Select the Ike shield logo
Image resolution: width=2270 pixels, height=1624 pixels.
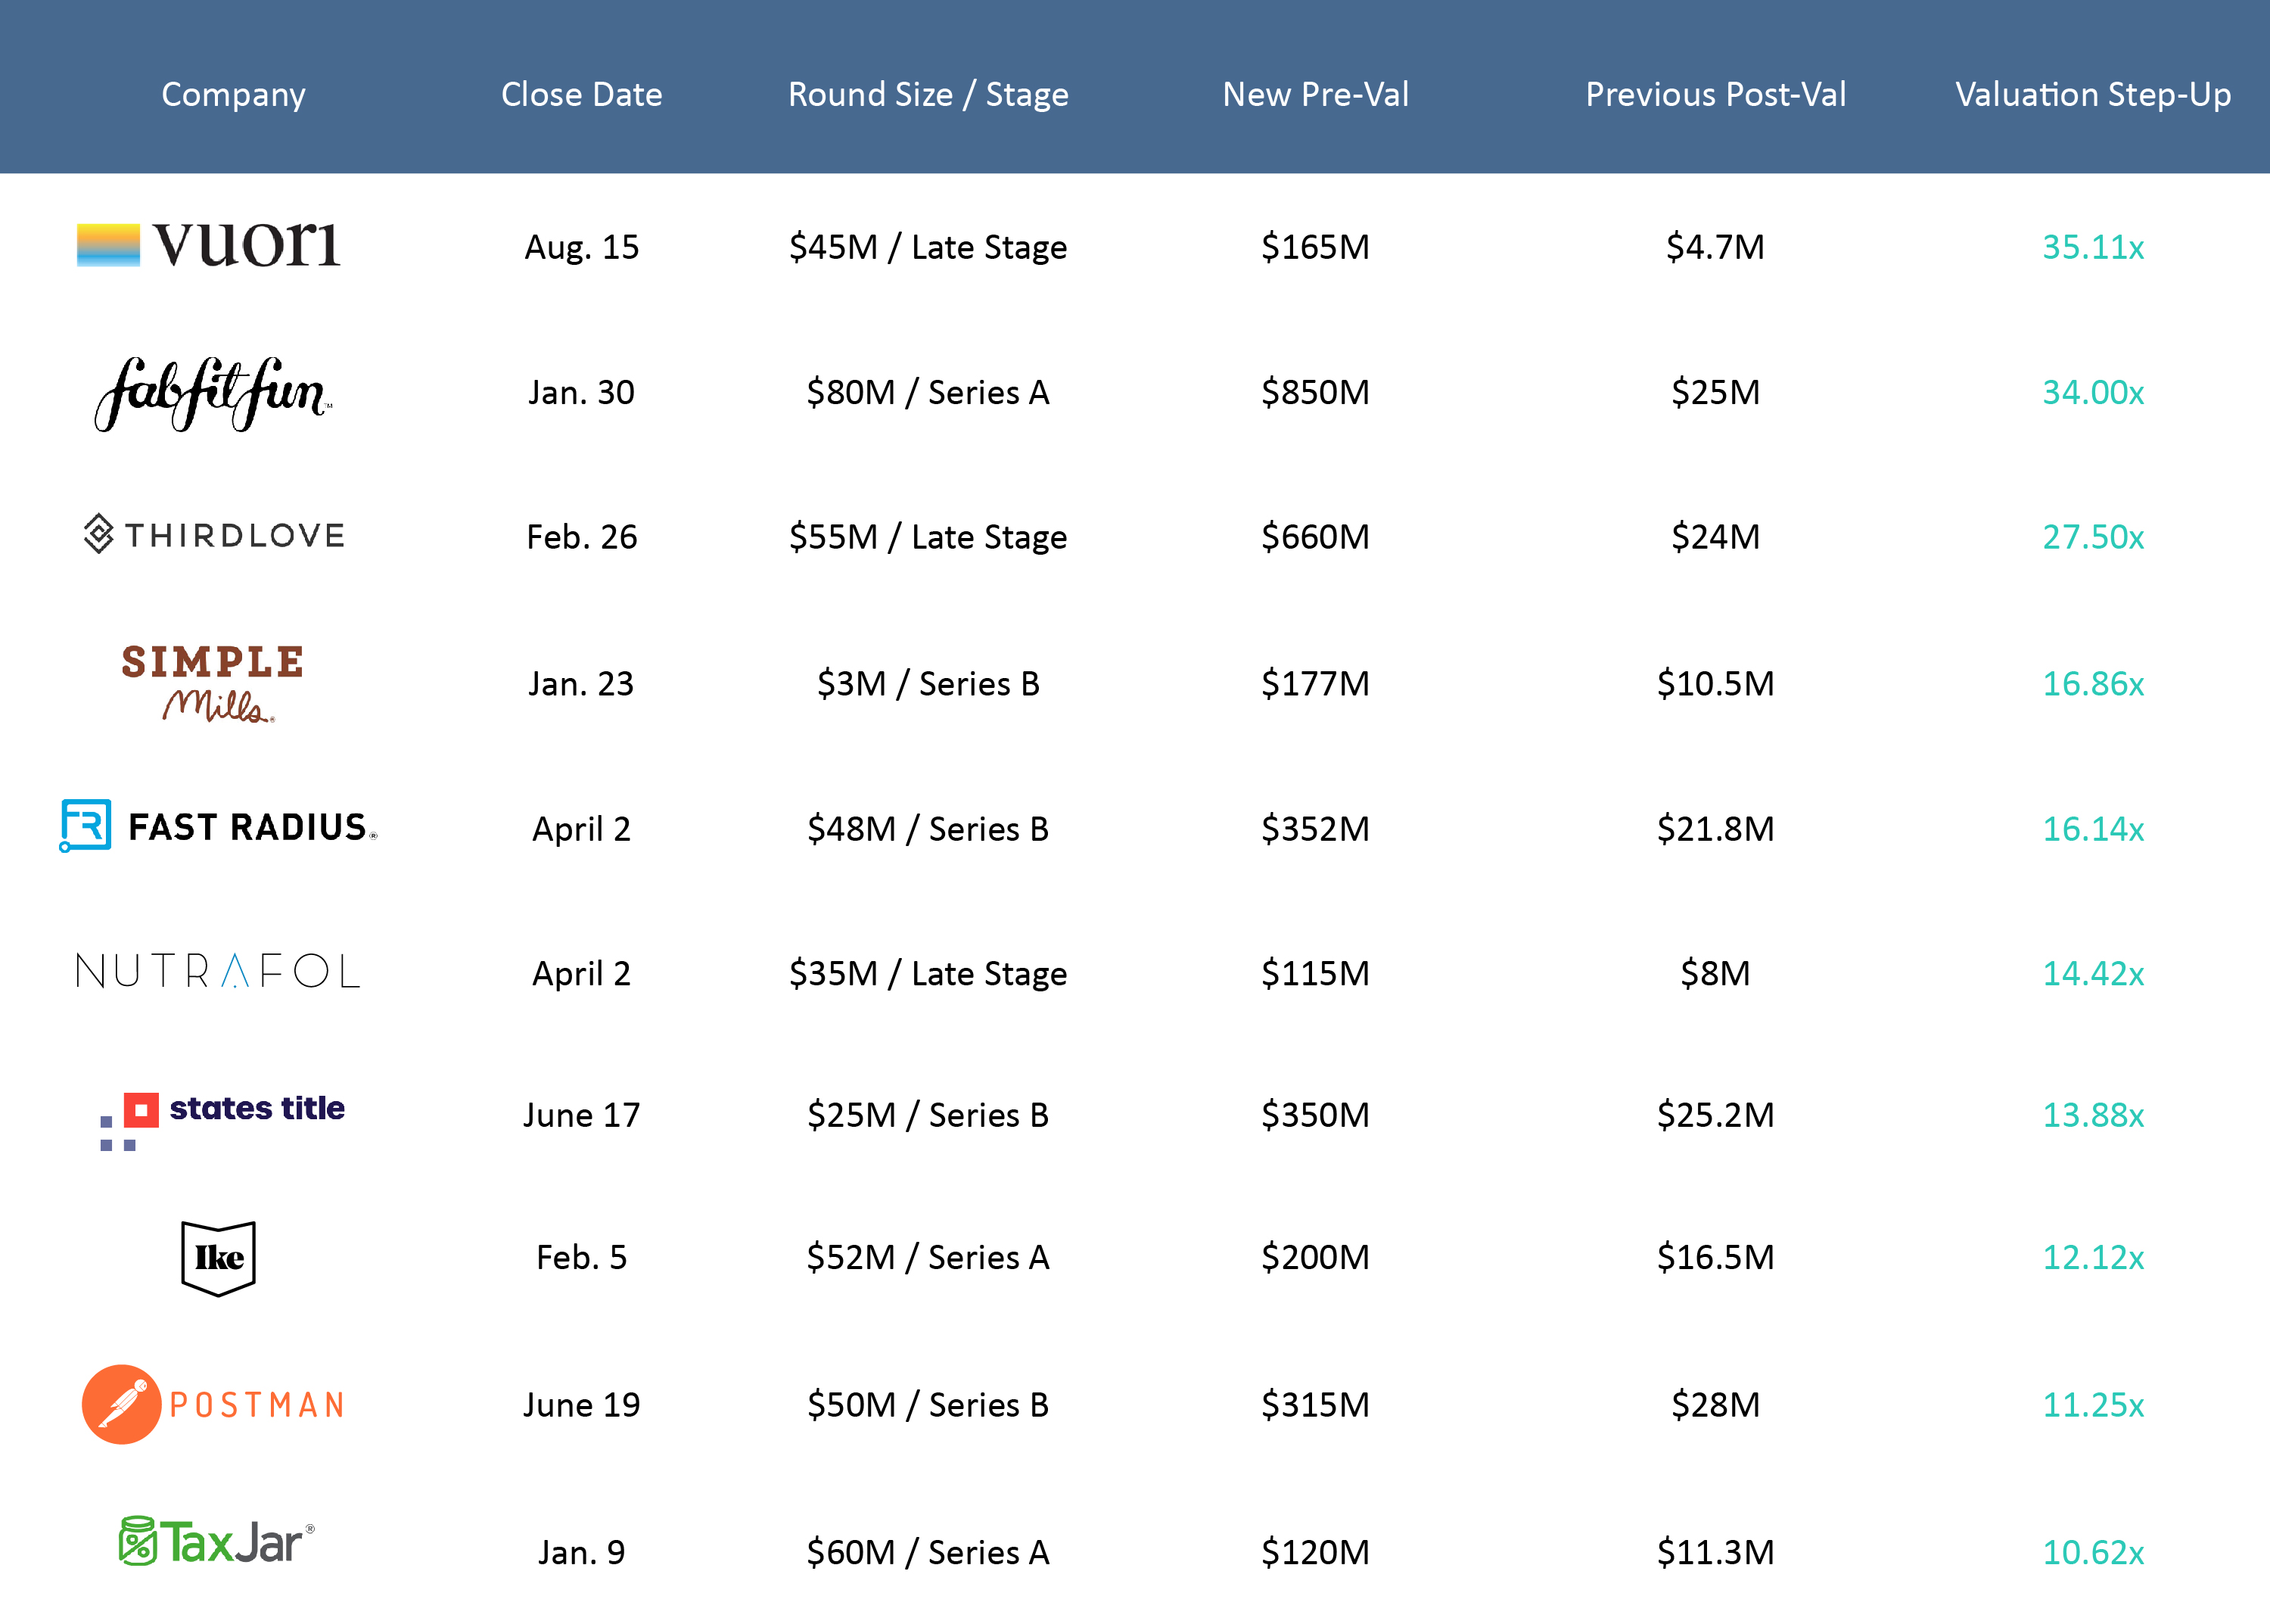click(x=218, y=1258)
